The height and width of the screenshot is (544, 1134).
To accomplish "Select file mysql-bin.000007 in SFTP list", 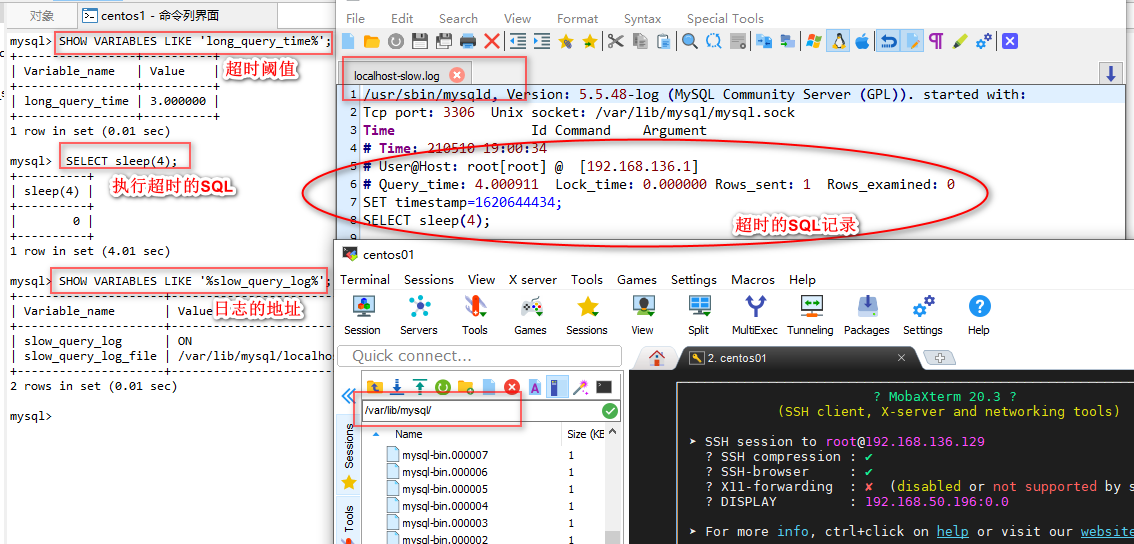I will point(445,454).
